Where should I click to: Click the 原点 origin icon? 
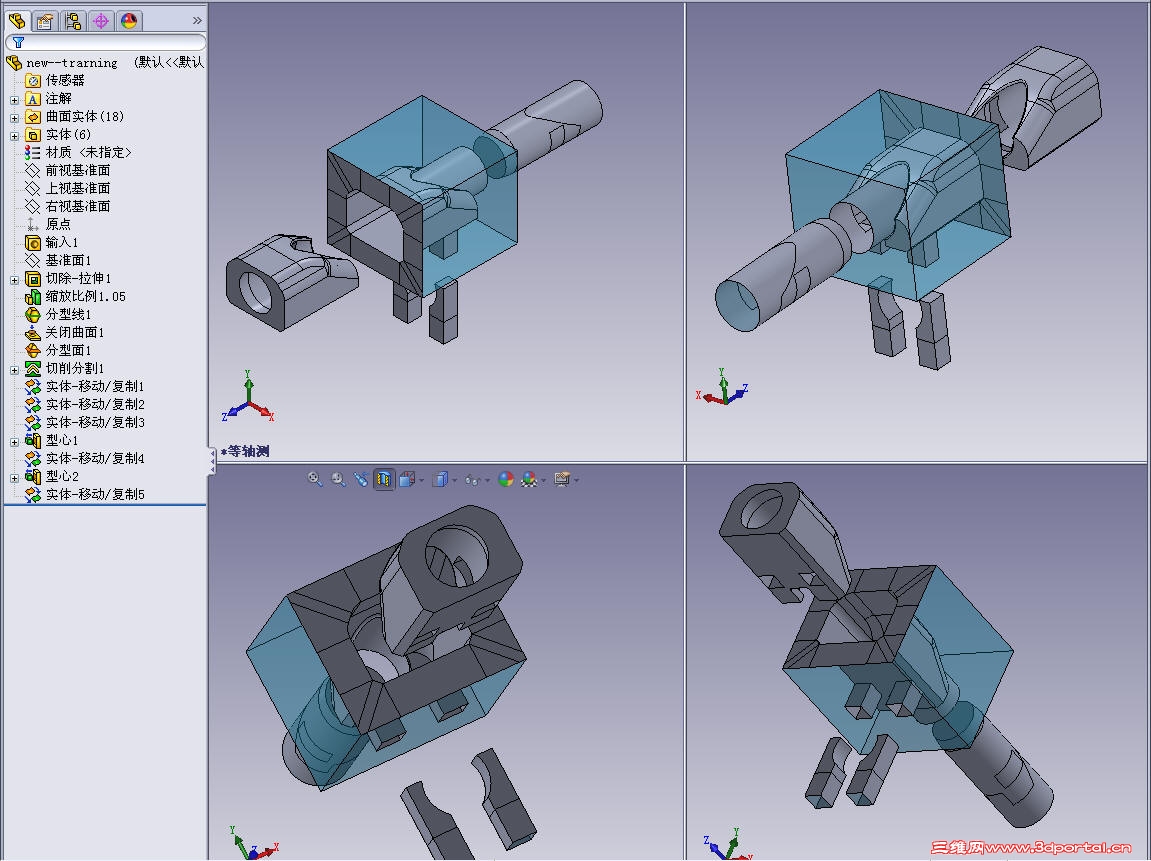pos(32,224)
